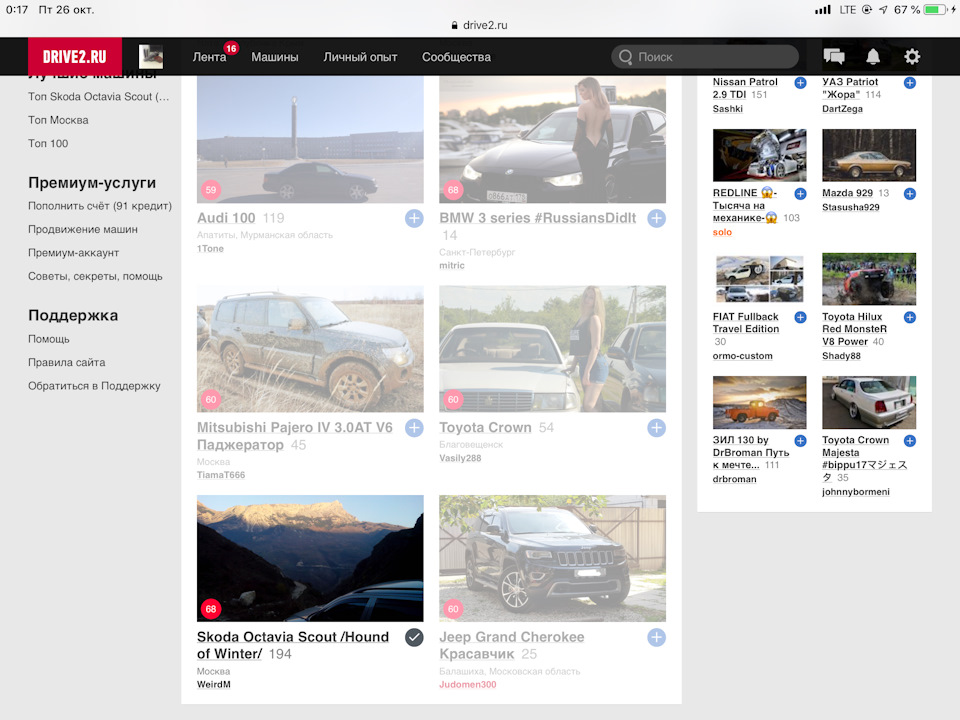Open the messages chat icon
960x720 pixels.
[834, 57]
